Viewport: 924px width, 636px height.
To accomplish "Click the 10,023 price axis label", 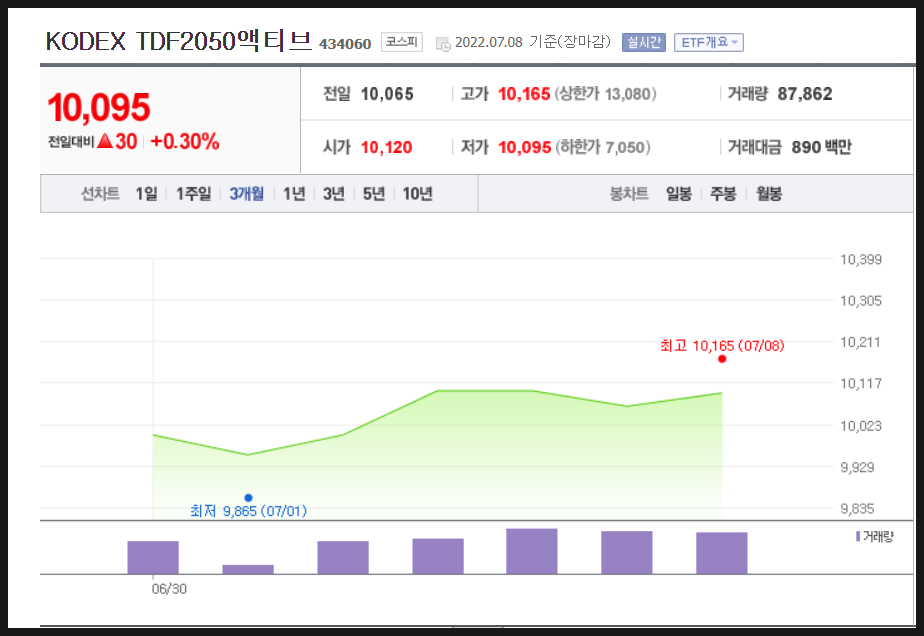I will (860, 426).
